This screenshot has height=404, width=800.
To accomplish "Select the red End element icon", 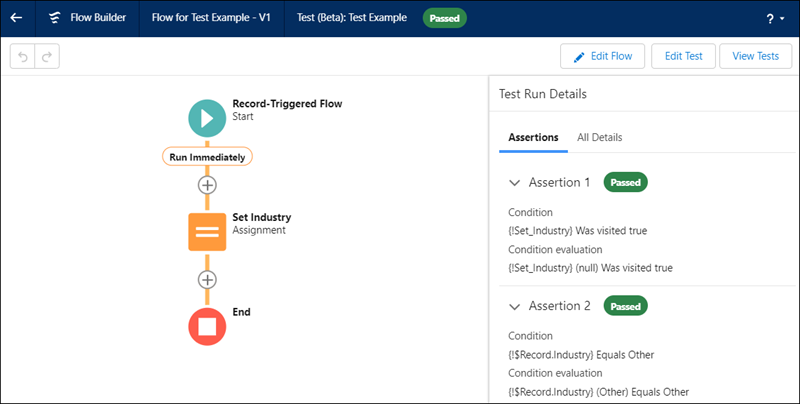I will coord(207,326).
